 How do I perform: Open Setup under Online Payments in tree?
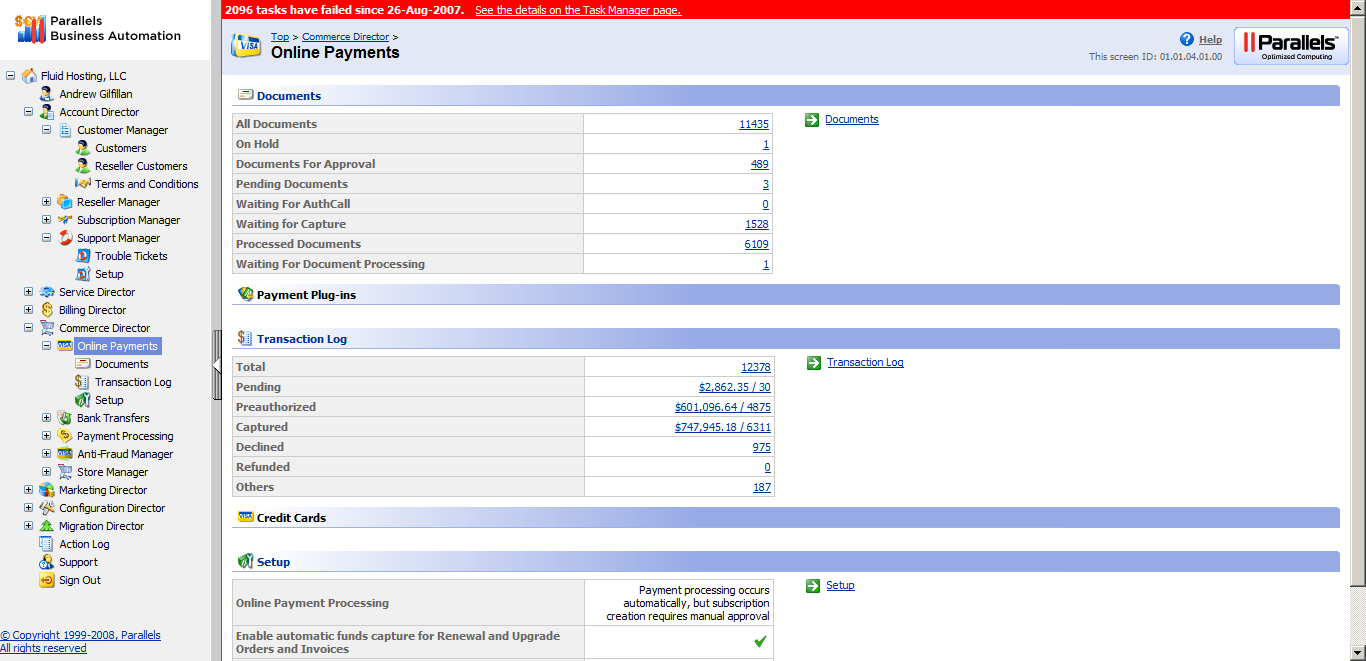tap(109, 400)
